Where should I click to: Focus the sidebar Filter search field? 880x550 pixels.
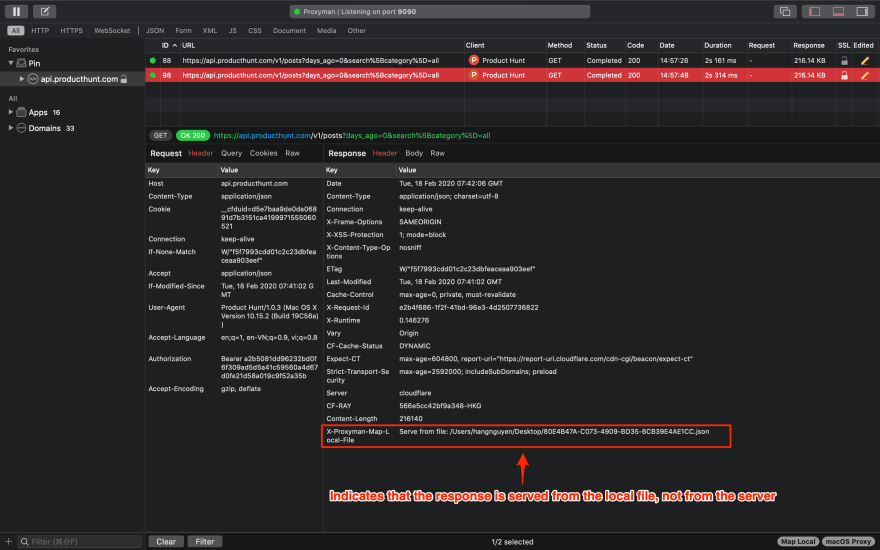[x=80, y=542]
